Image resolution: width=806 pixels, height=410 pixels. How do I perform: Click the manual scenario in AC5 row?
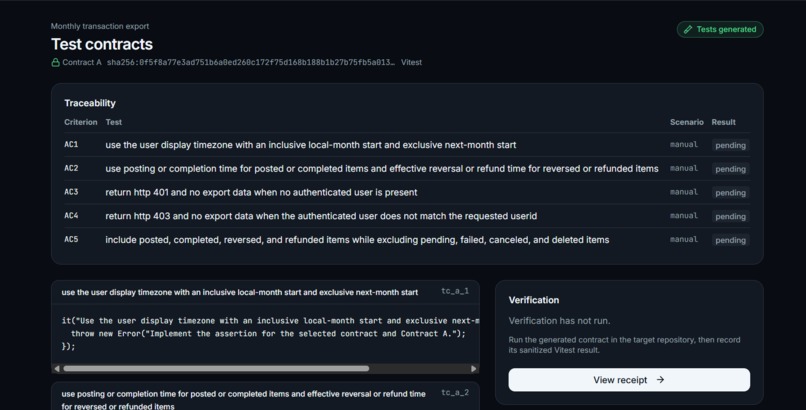click(684, 239)
